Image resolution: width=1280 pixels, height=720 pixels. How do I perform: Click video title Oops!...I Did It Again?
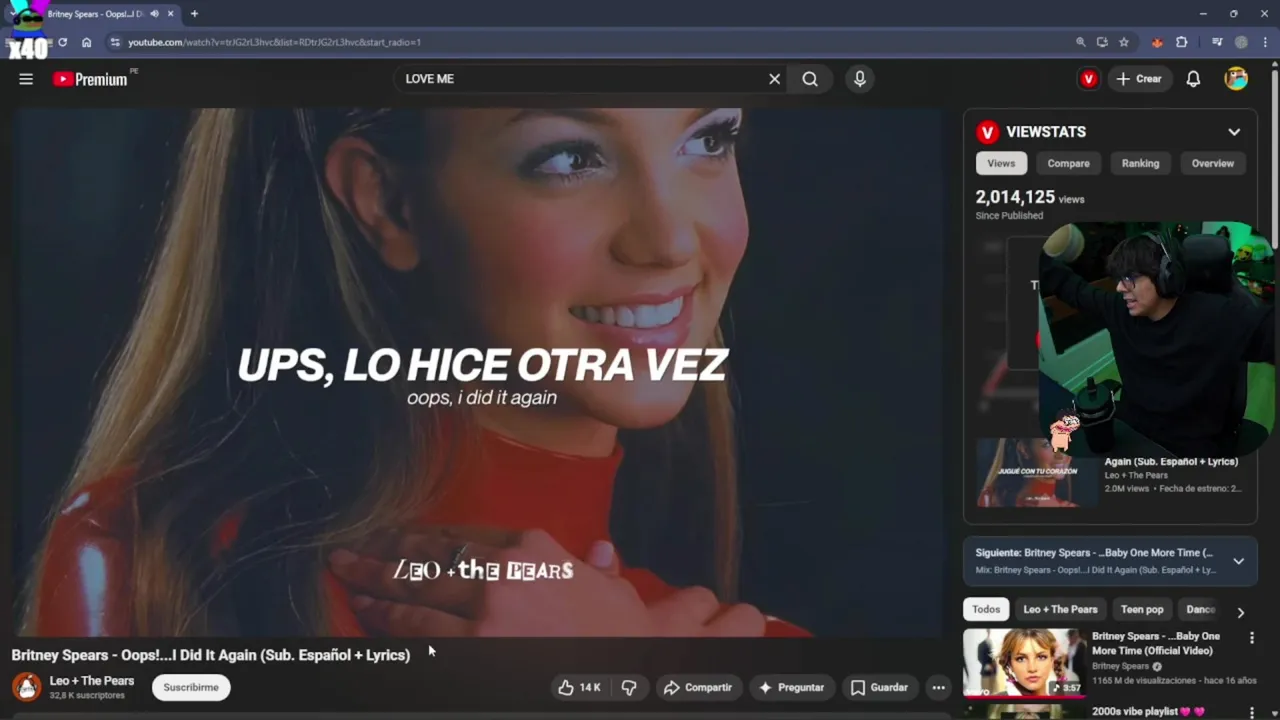(211, 655)
